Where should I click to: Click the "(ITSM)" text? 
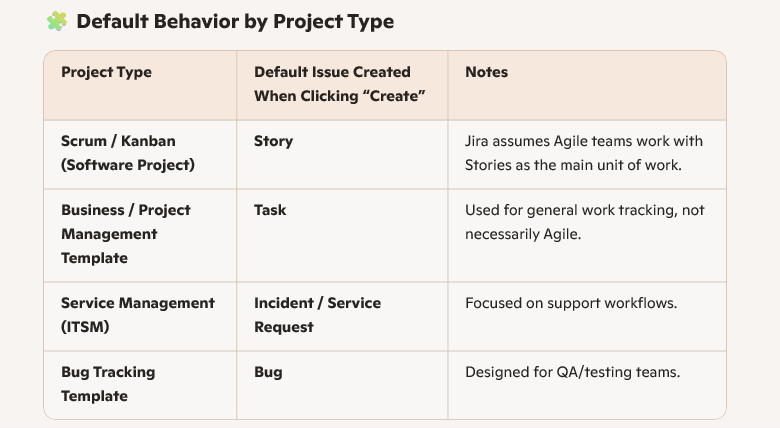coord(86,327)
